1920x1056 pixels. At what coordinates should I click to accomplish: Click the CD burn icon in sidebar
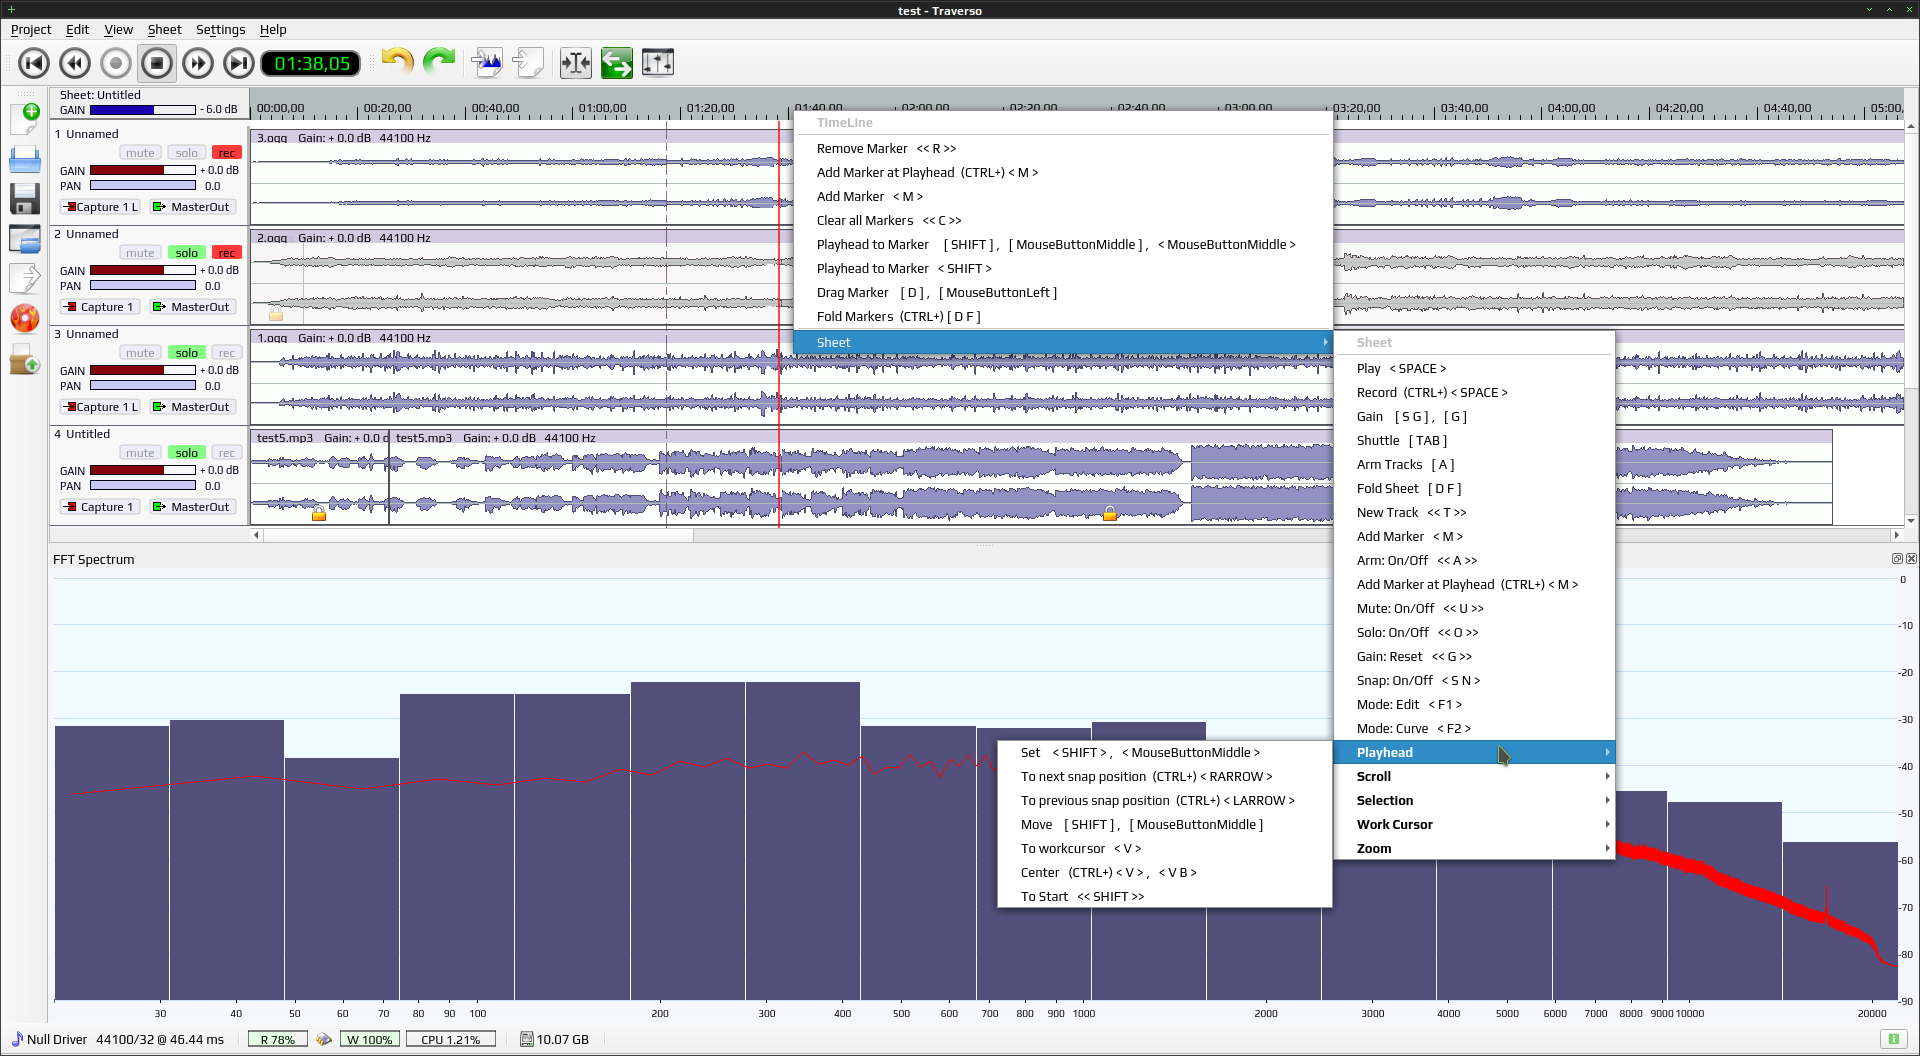[25, 318]
